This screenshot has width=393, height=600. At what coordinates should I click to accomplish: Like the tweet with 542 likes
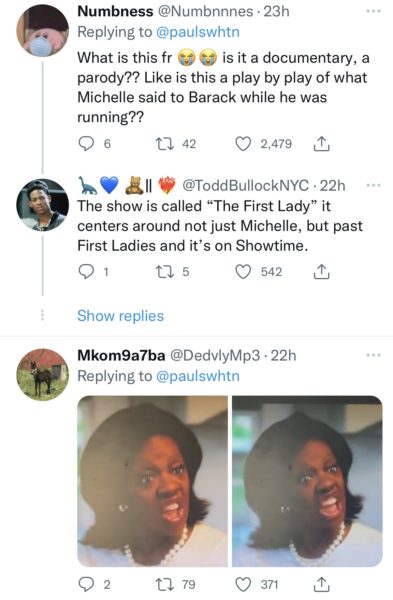[243, 272]
